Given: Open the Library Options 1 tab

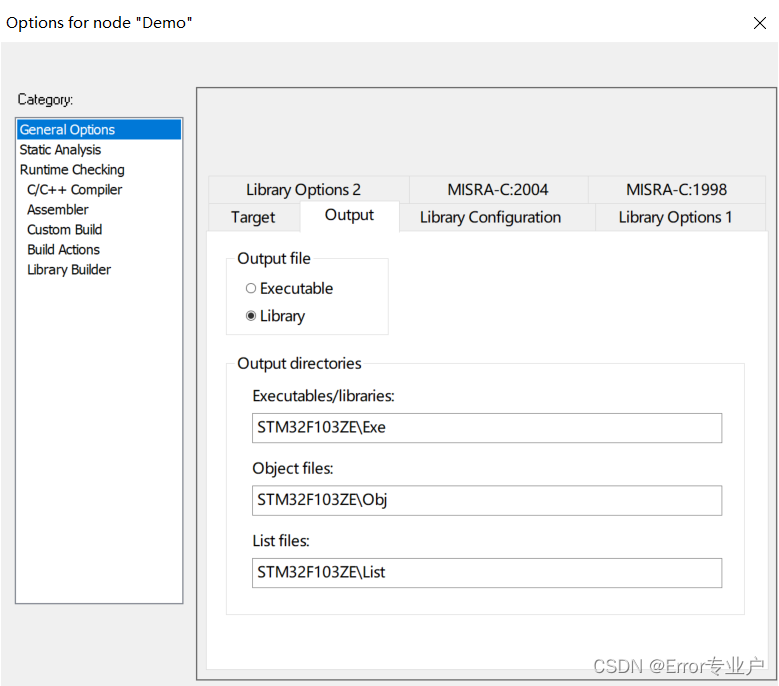Looking at the screenshot, I should coord(675,218).
